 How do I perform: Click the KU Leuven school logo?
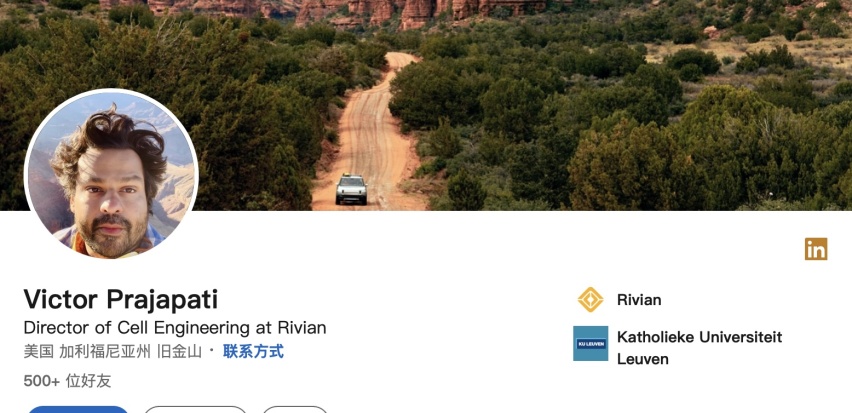[x=590, y=343]
